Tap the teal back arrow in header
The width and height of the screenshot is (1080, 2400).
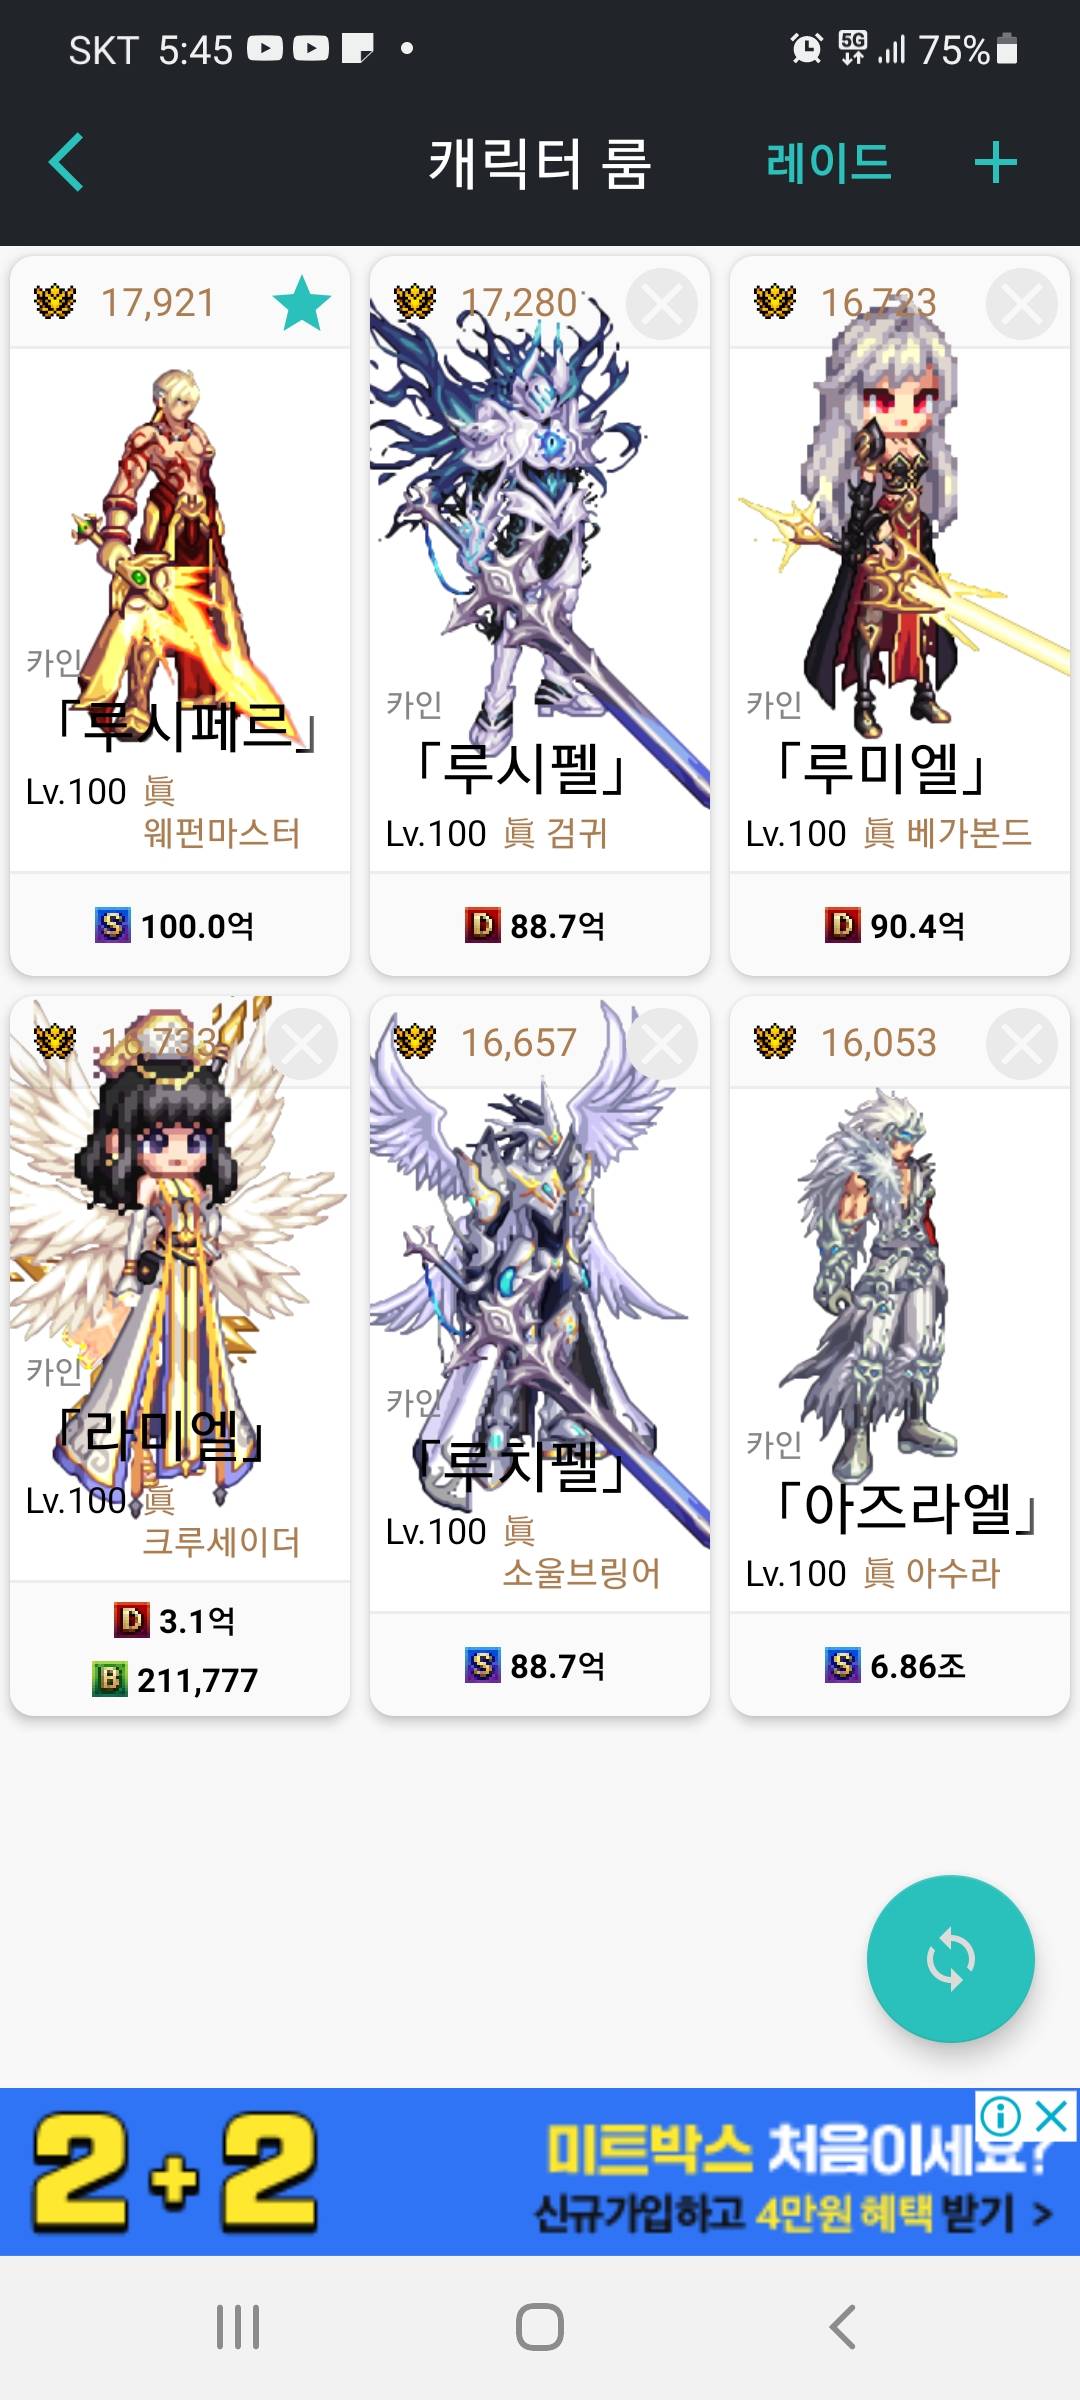(66, 162)
